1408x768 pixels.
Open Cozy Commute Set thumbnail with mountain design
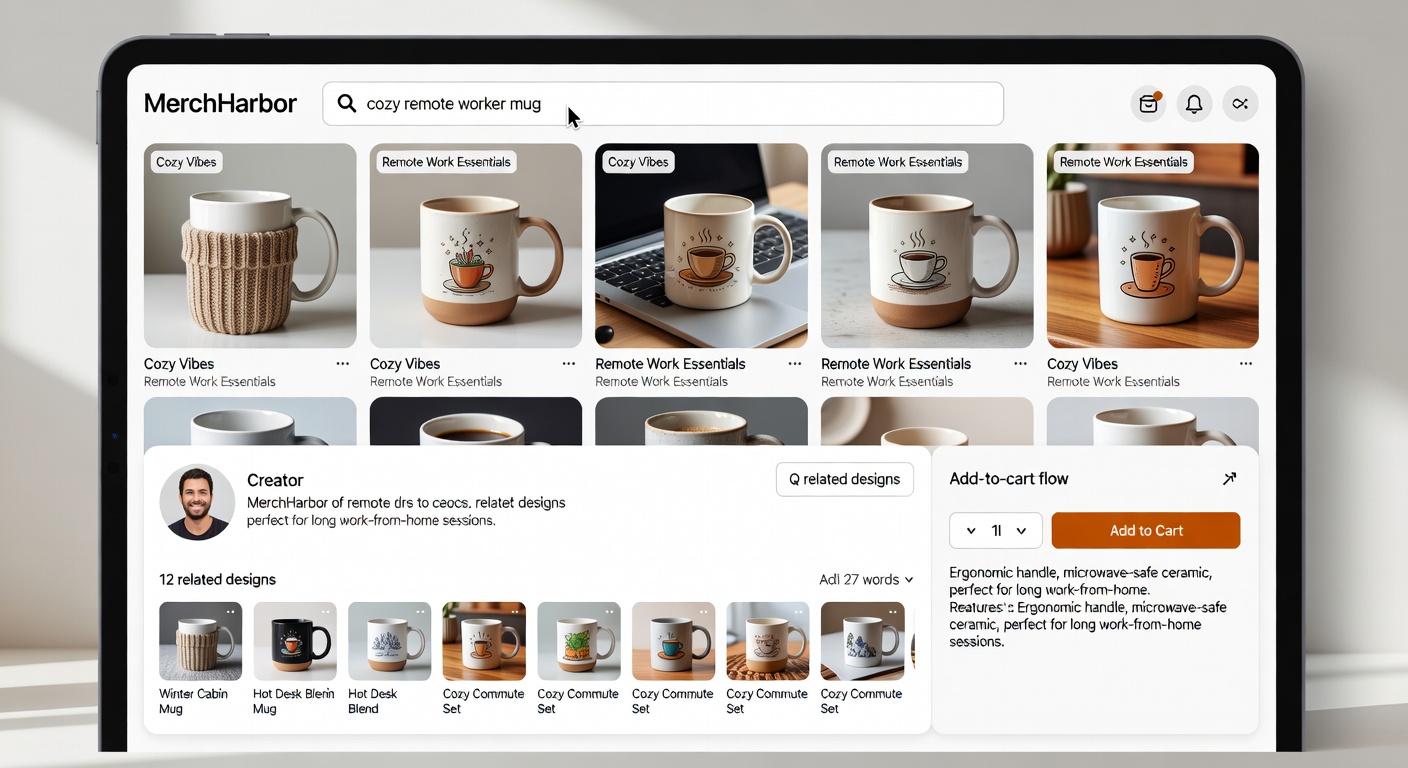[862, 641]
